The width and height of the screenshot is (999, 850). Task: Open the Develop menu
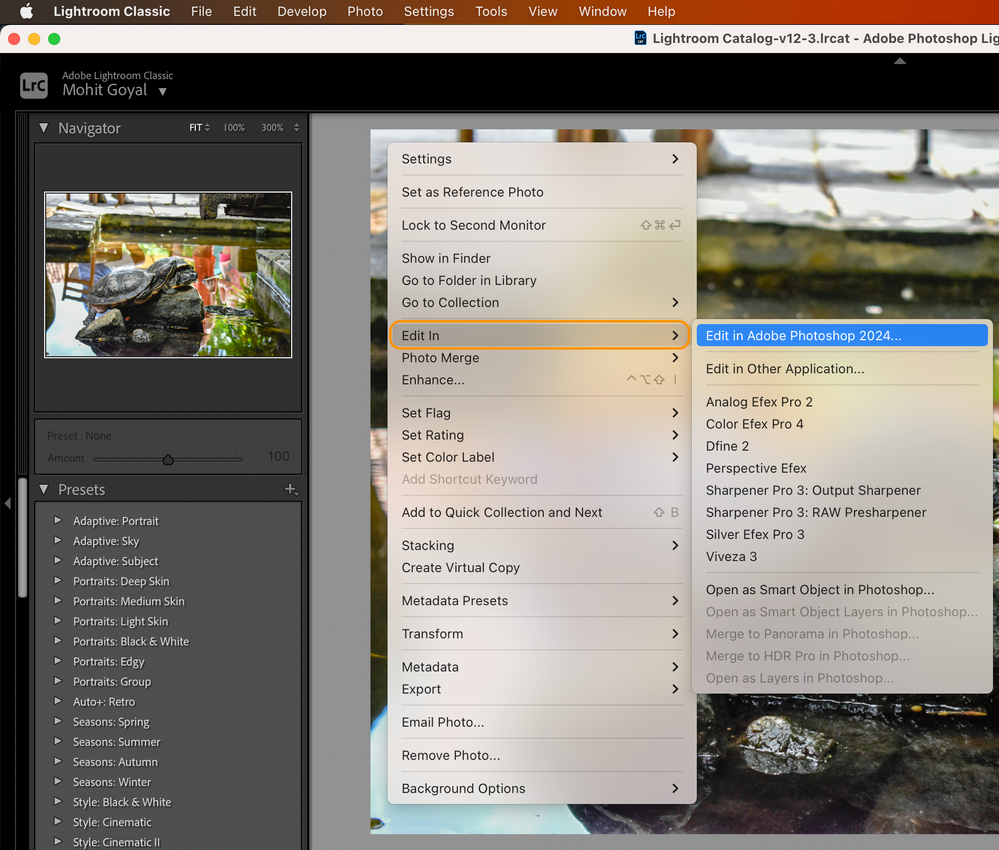click(301, 11)
